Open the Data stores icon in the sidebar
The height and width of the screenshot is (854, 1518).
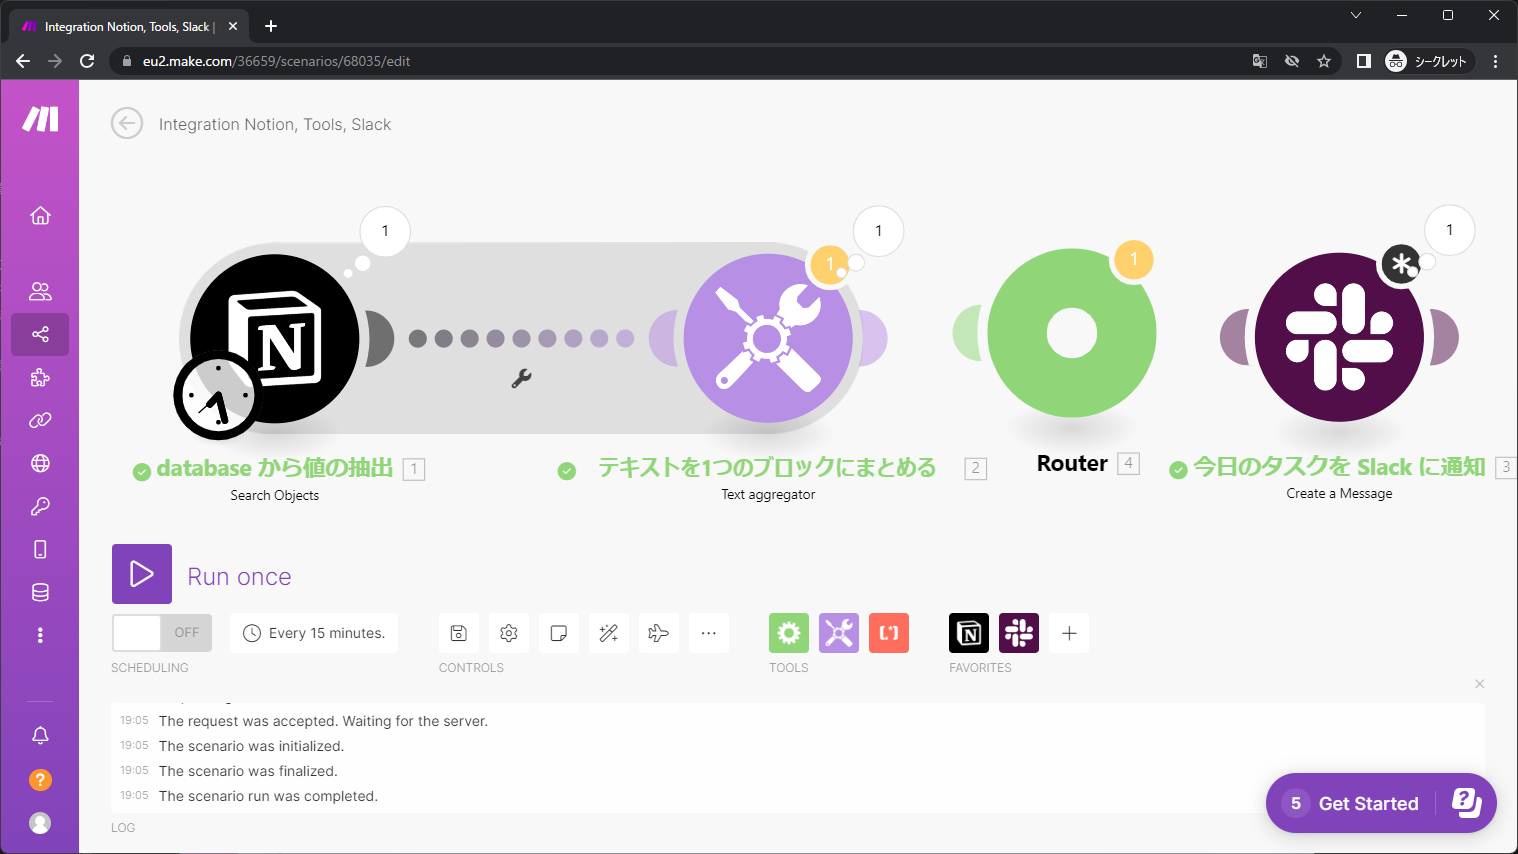(x=40, y=592)
